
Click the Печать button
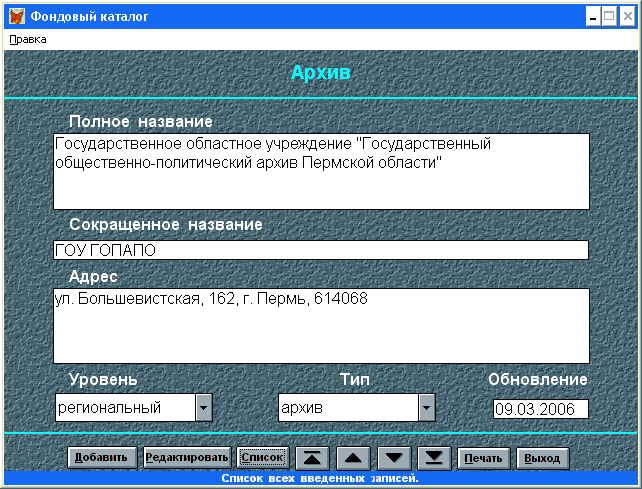coord(483,458)
